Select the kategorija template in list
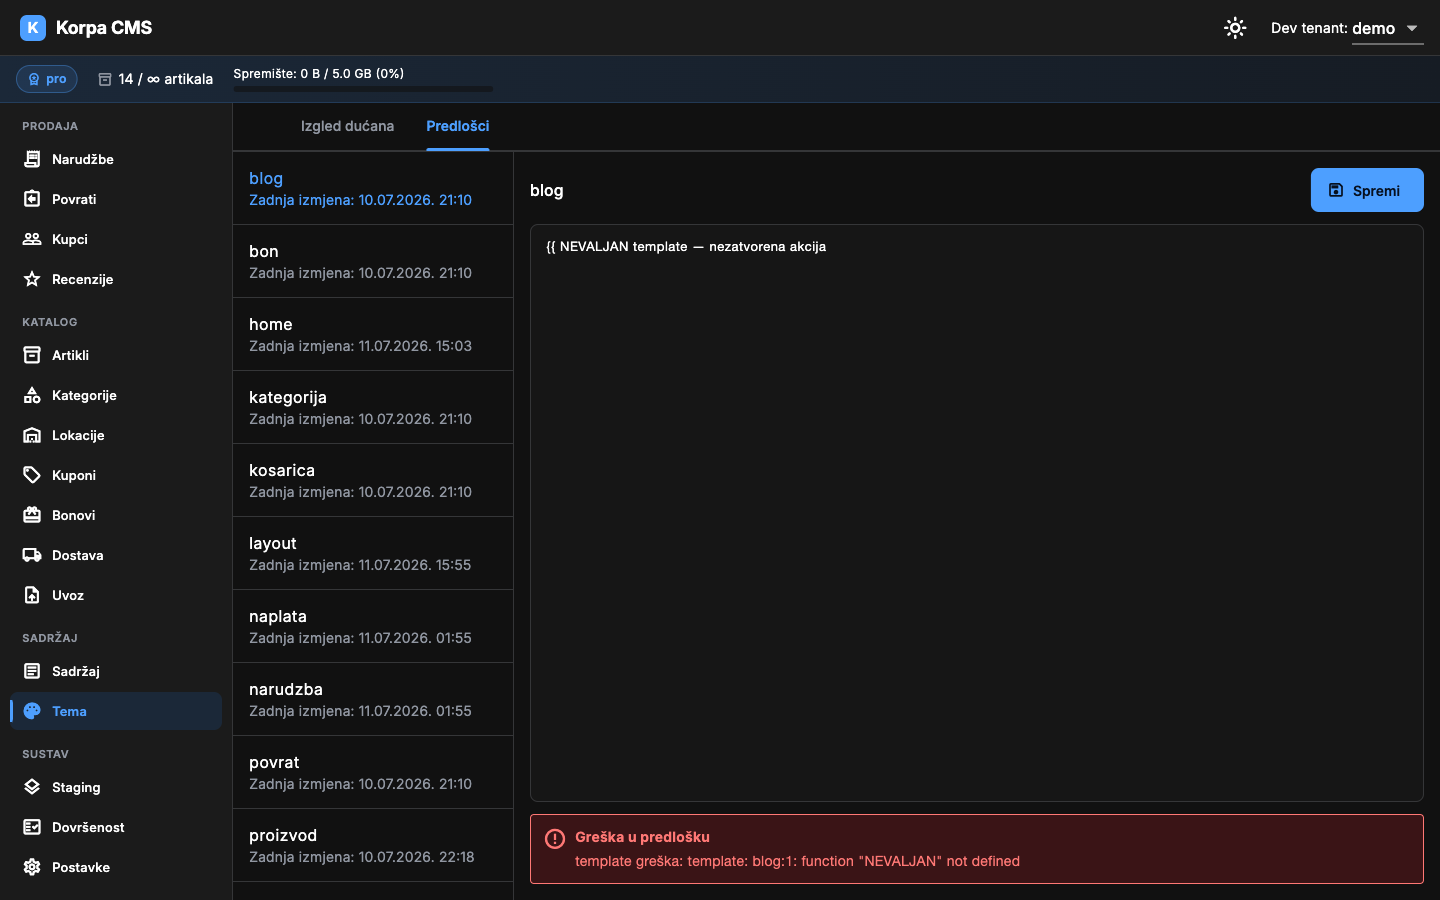Image resolution: width=1440 pixels, height=900 pixels. (373, 407)
